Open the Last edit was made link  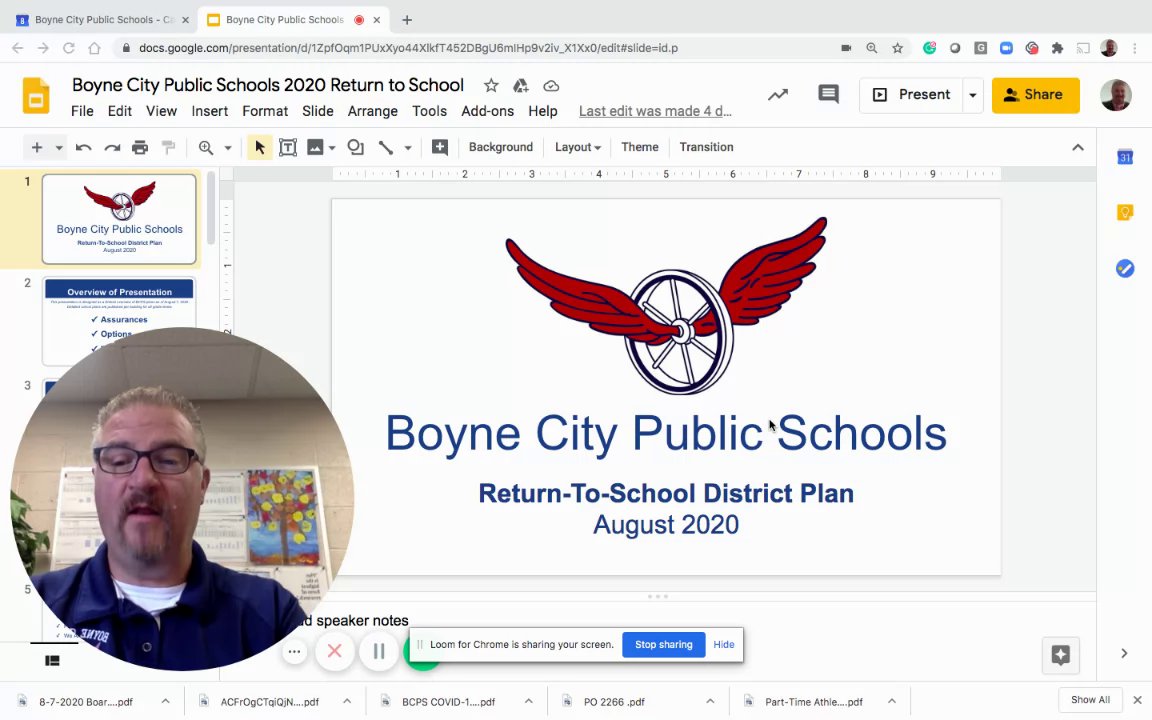[655, 111]
